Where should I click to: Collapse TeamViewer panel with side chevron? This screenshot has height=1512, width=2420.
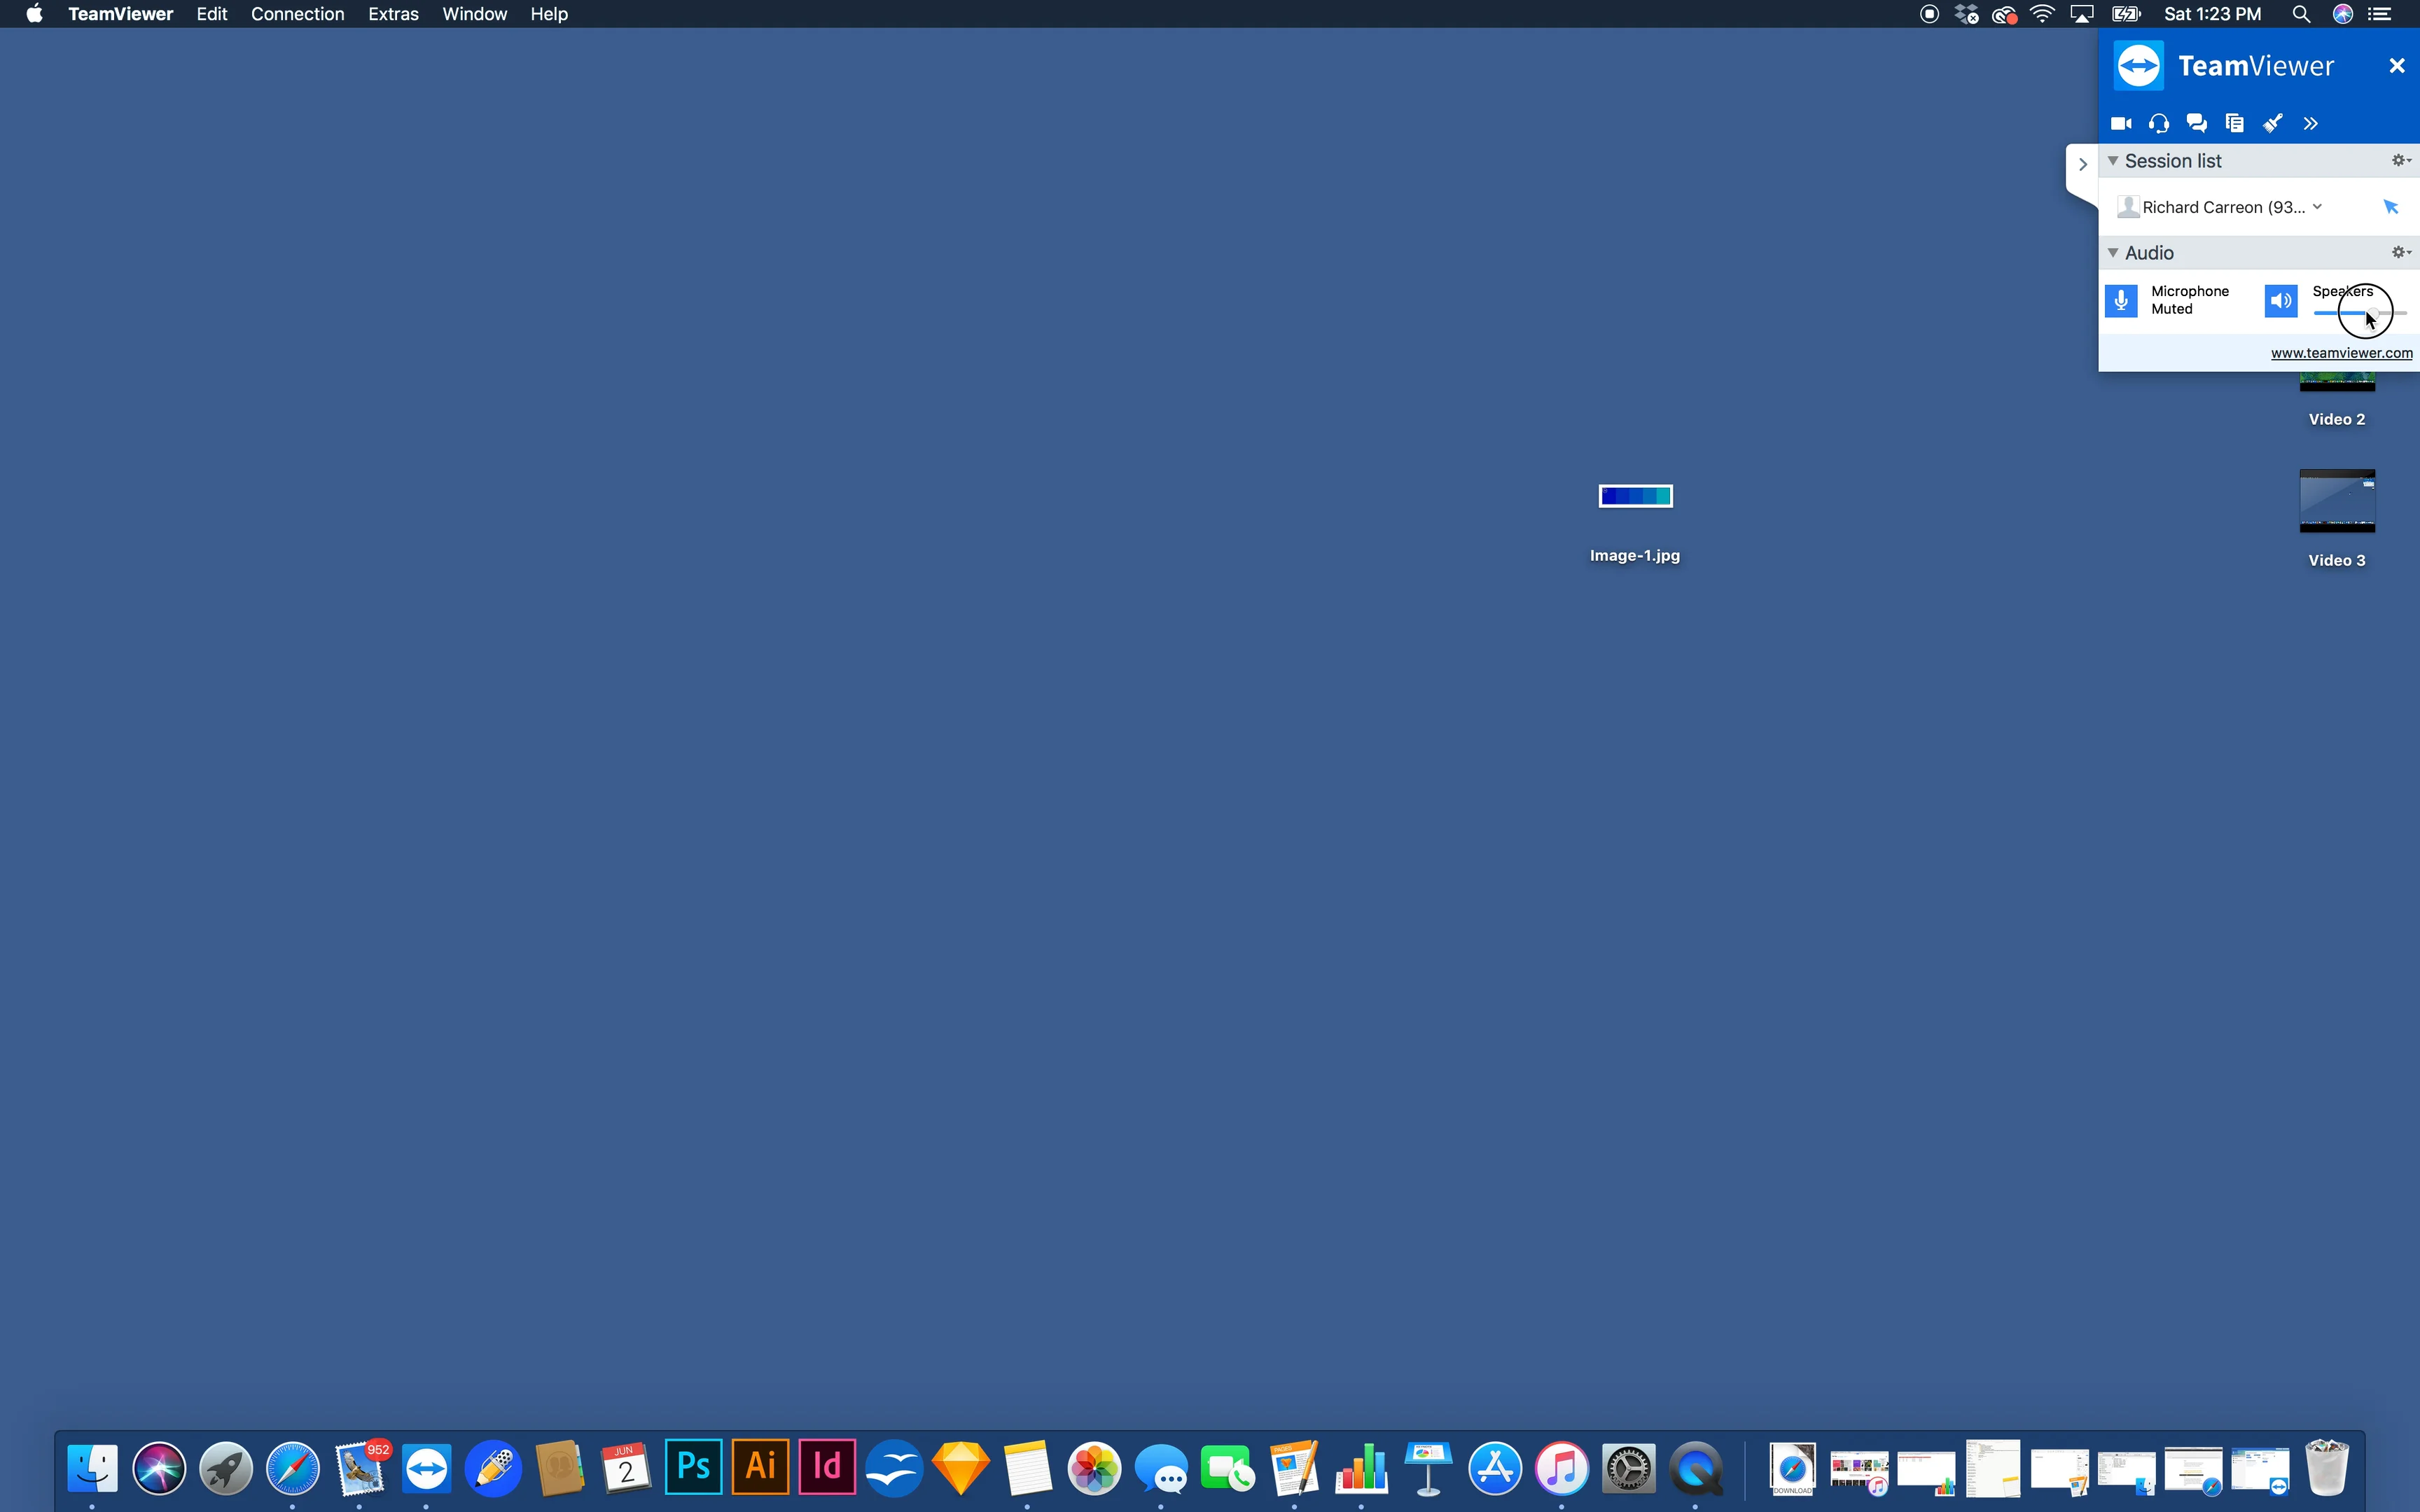(x=2082, y=164)
